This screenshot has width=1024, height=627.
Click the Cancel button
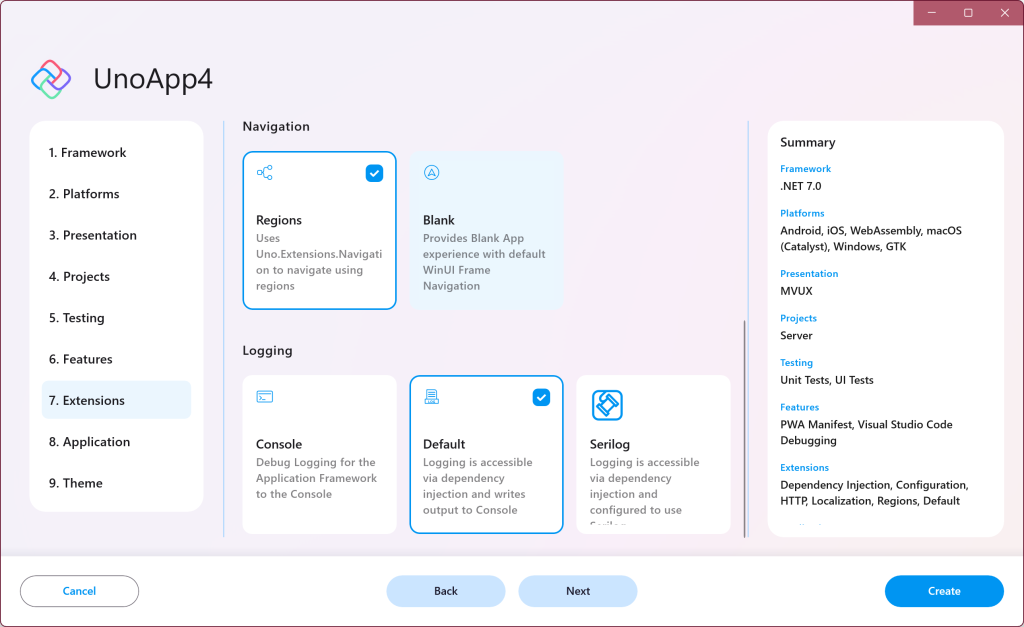click(x=79, y=591)
